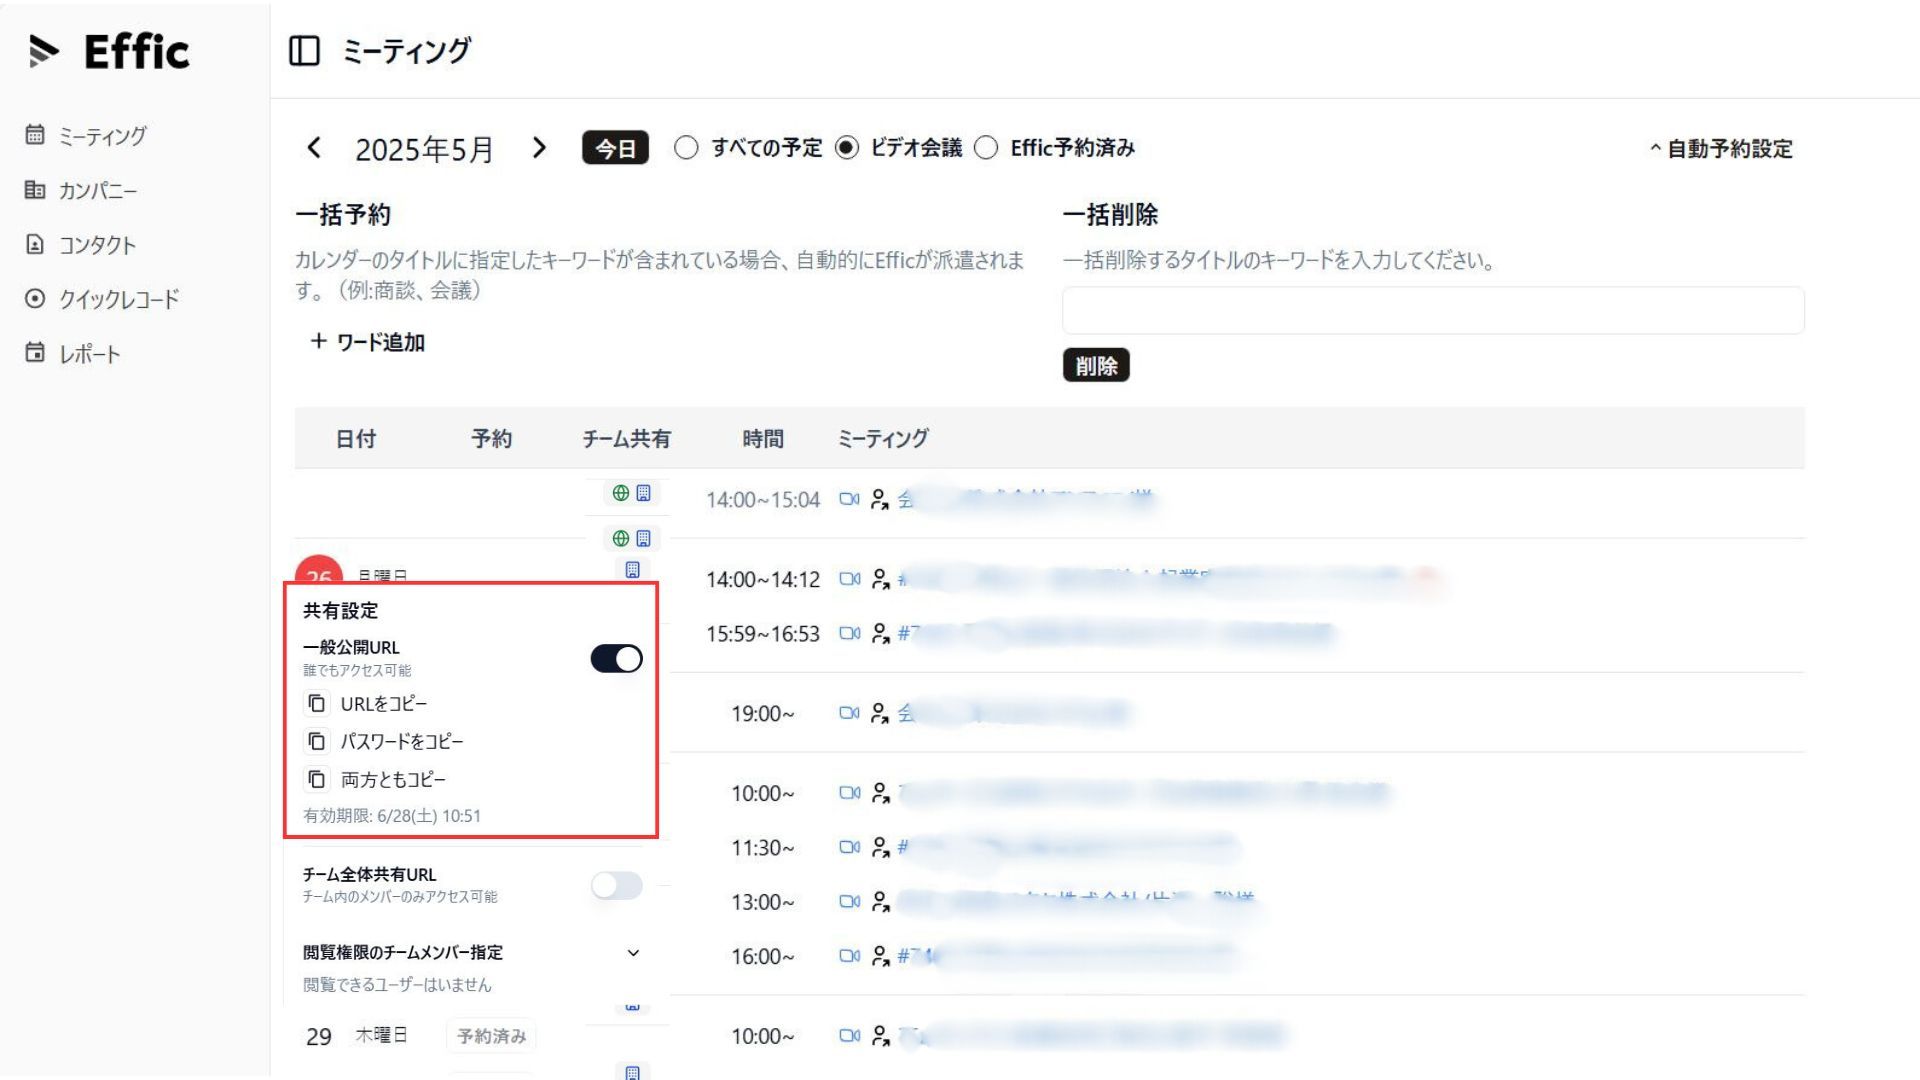
Task: Click the パスワードをコピー copy icon
Action: [317, 741]
